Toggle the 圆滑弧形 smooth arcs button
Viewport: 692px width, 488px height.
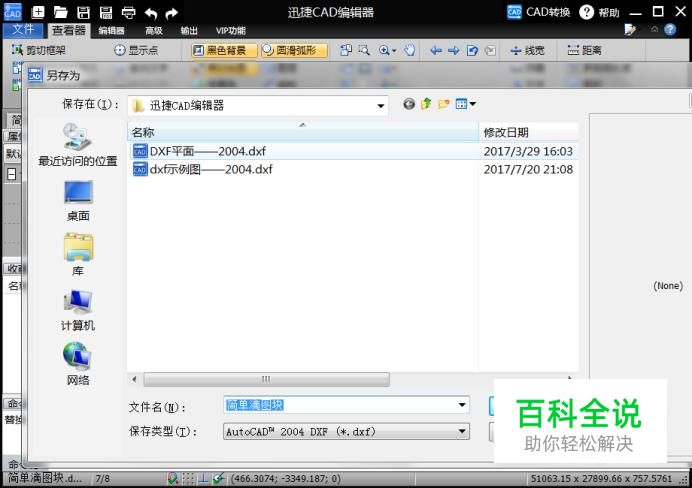[294, 50]
